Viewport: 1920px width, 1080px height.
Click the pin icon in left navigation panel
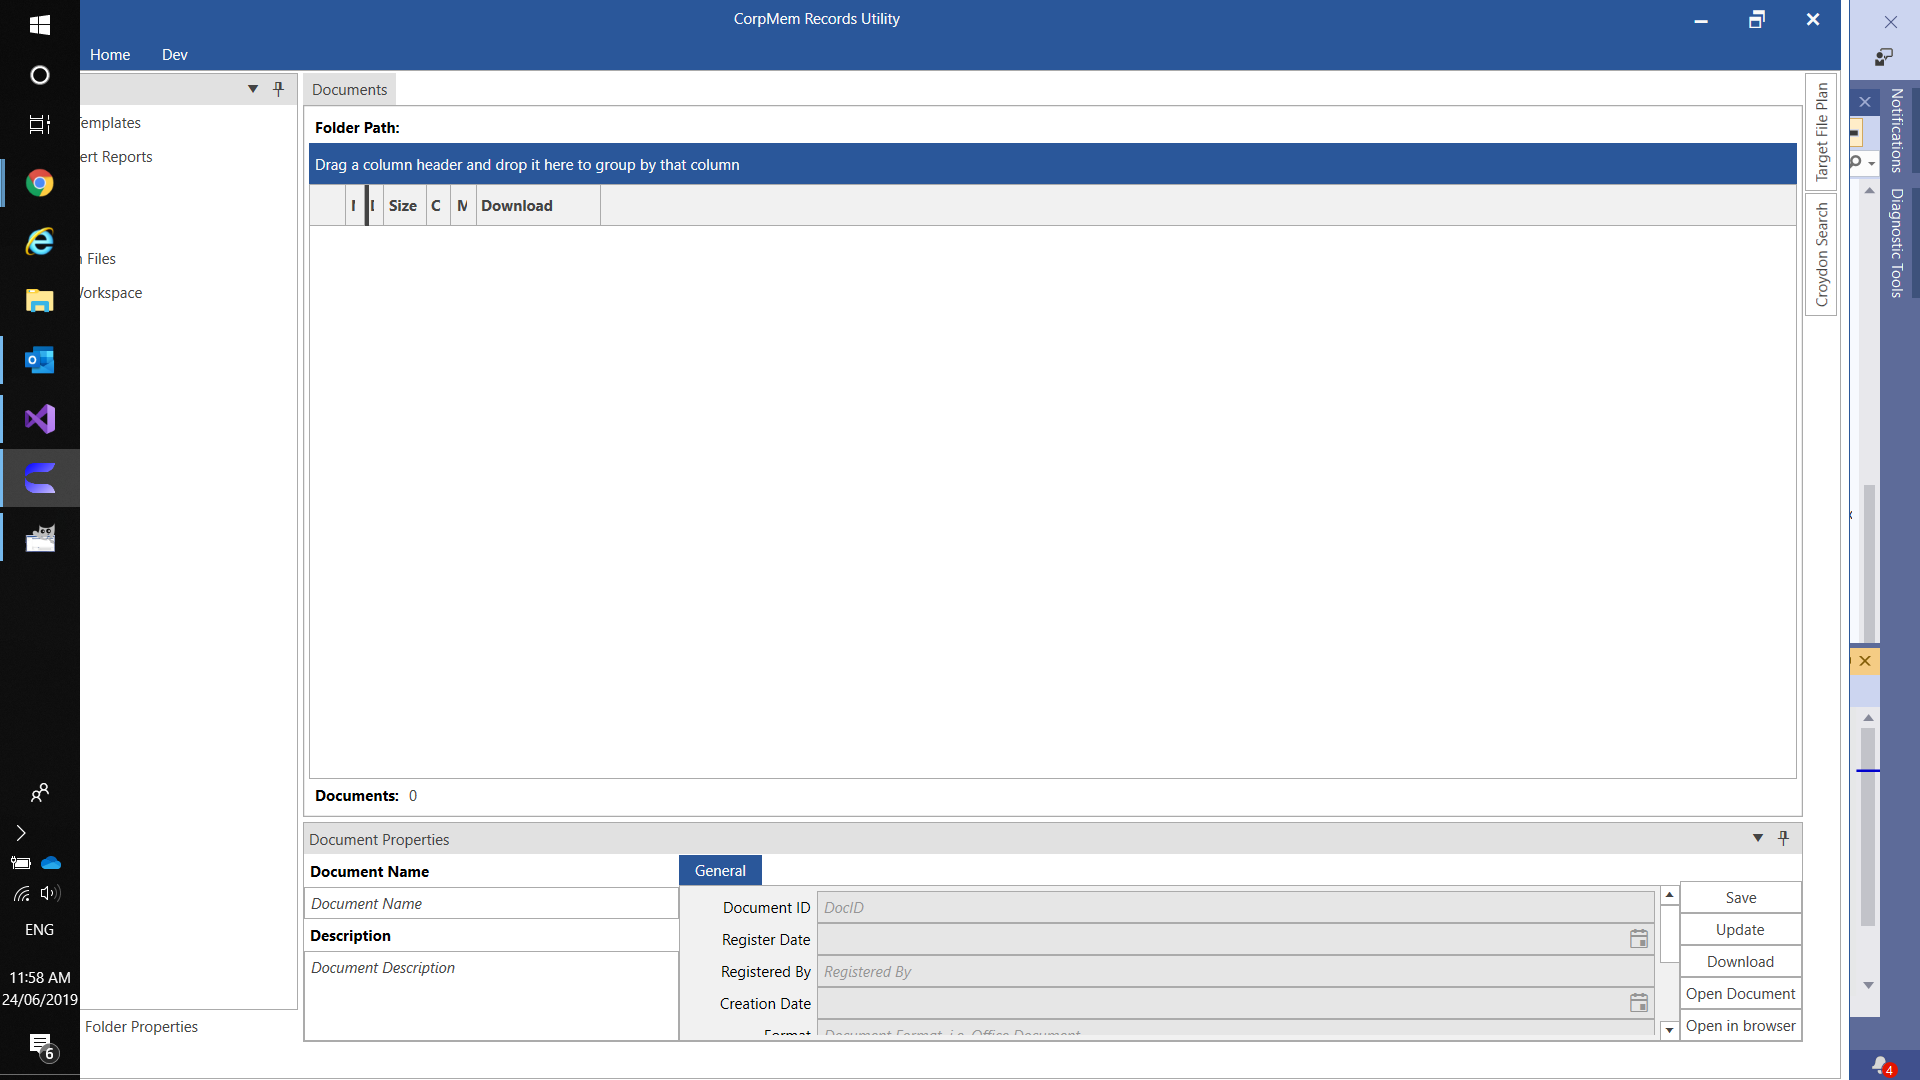279,89
